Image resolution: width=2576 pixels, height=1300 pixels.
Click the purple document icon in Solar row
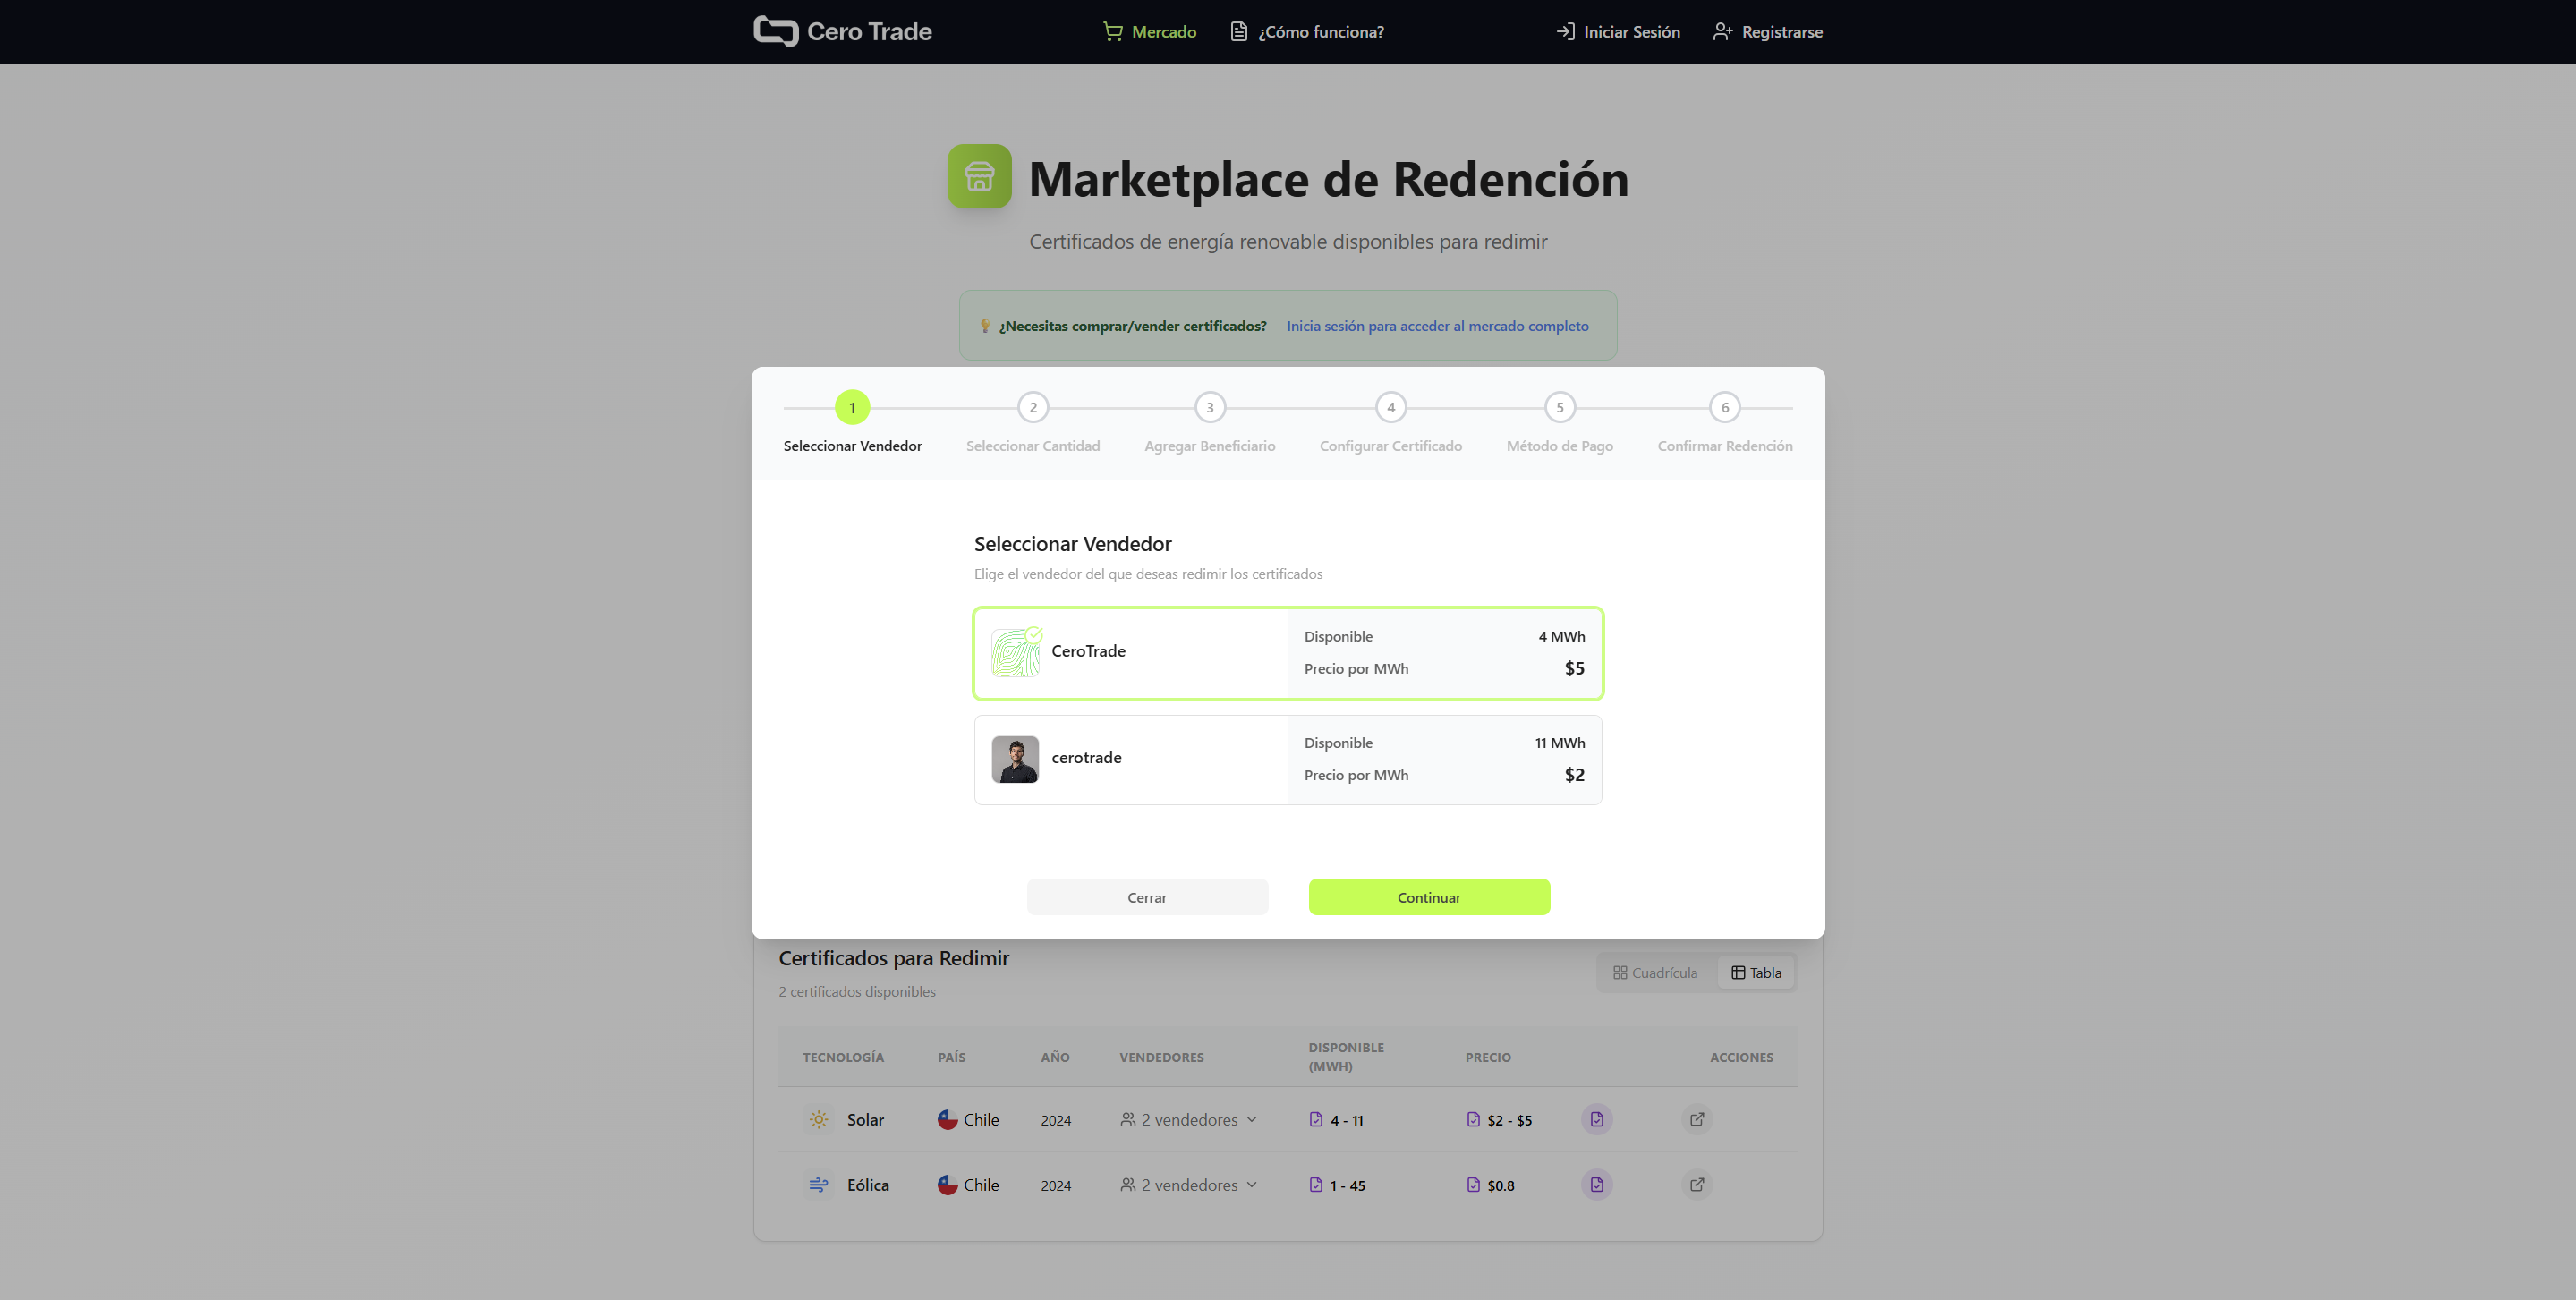coord(1596,1119)
